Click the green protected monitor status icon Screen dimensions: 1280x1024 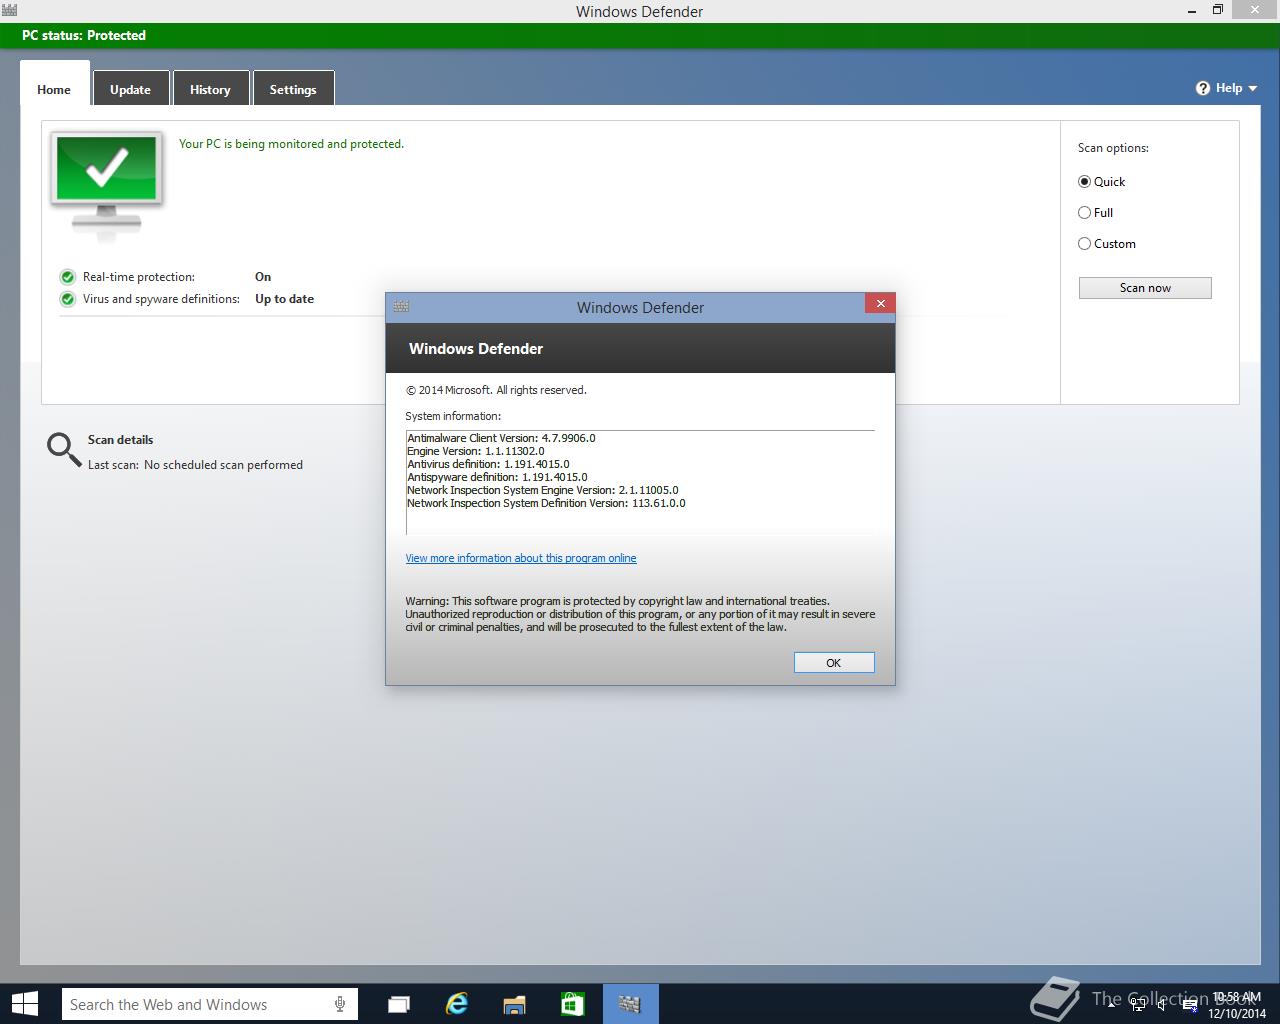(x=107, y=186)
